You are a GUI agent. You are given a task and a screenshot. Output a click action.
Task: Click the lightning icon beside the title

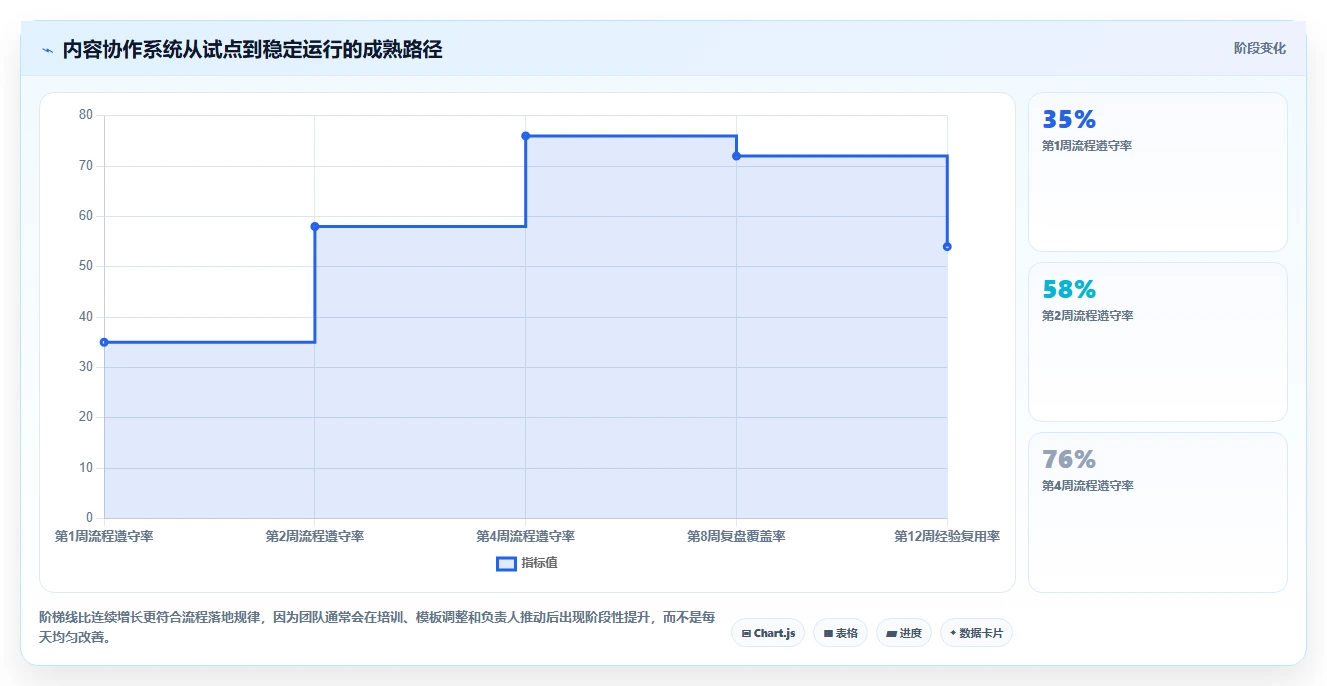click(48, 50)
